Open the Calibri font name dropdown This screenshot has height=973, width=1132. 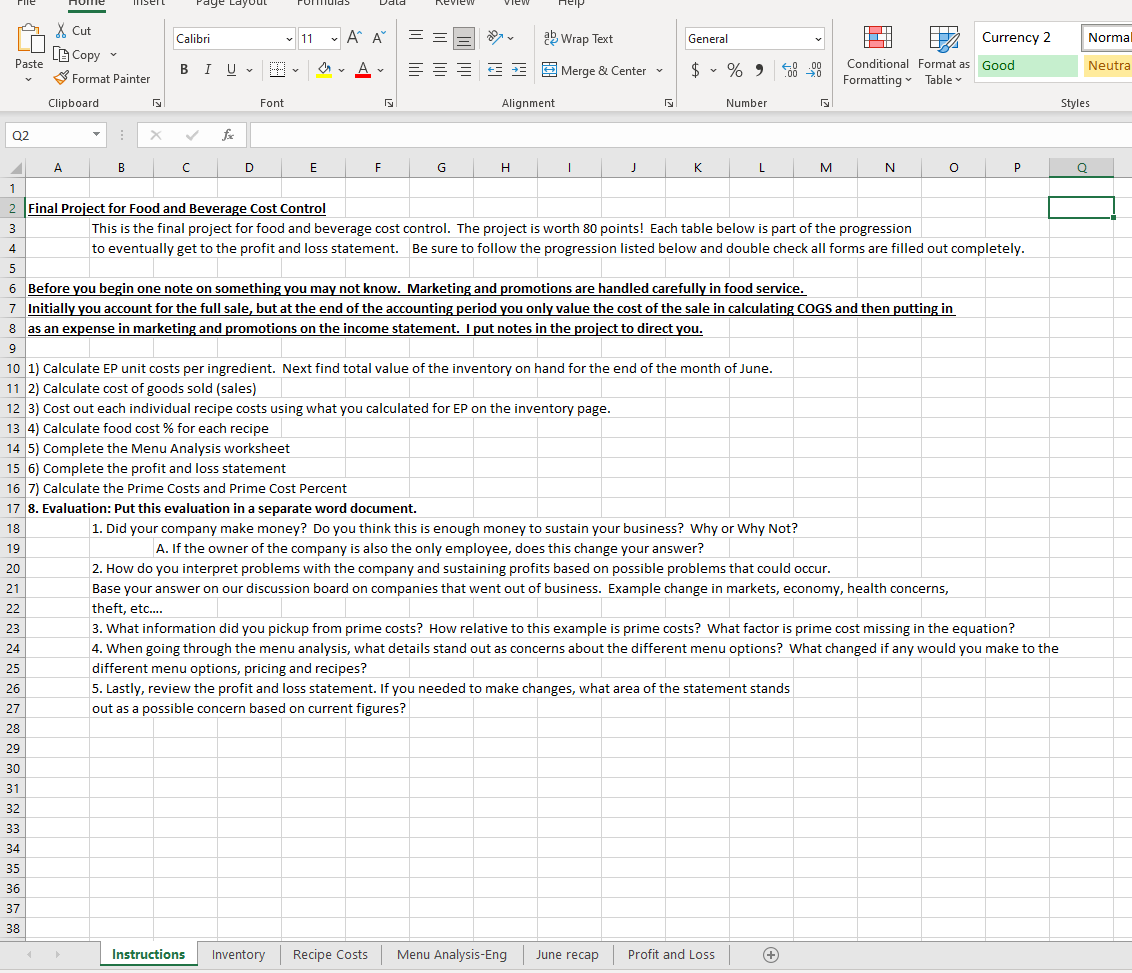click(289, 39)
